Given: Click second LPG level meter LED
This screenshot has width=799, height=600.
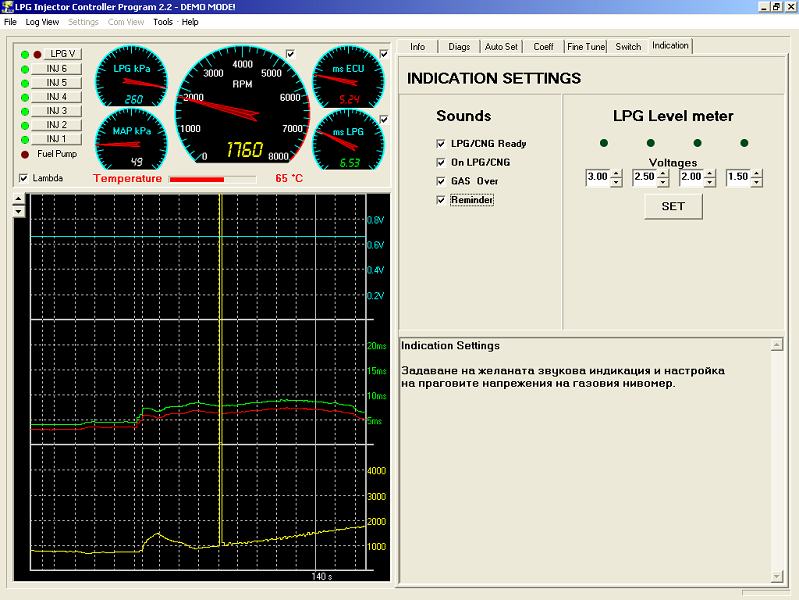Looking at the screenshot, I should point(651,143).
